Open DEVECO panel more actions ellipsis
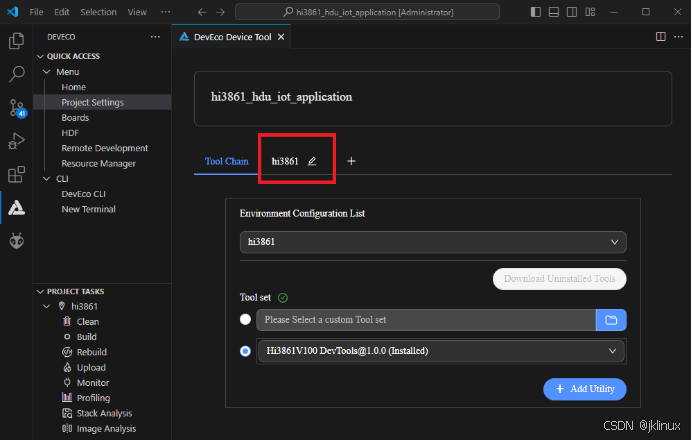The image size is (692, 440). [x=155, y=37]
